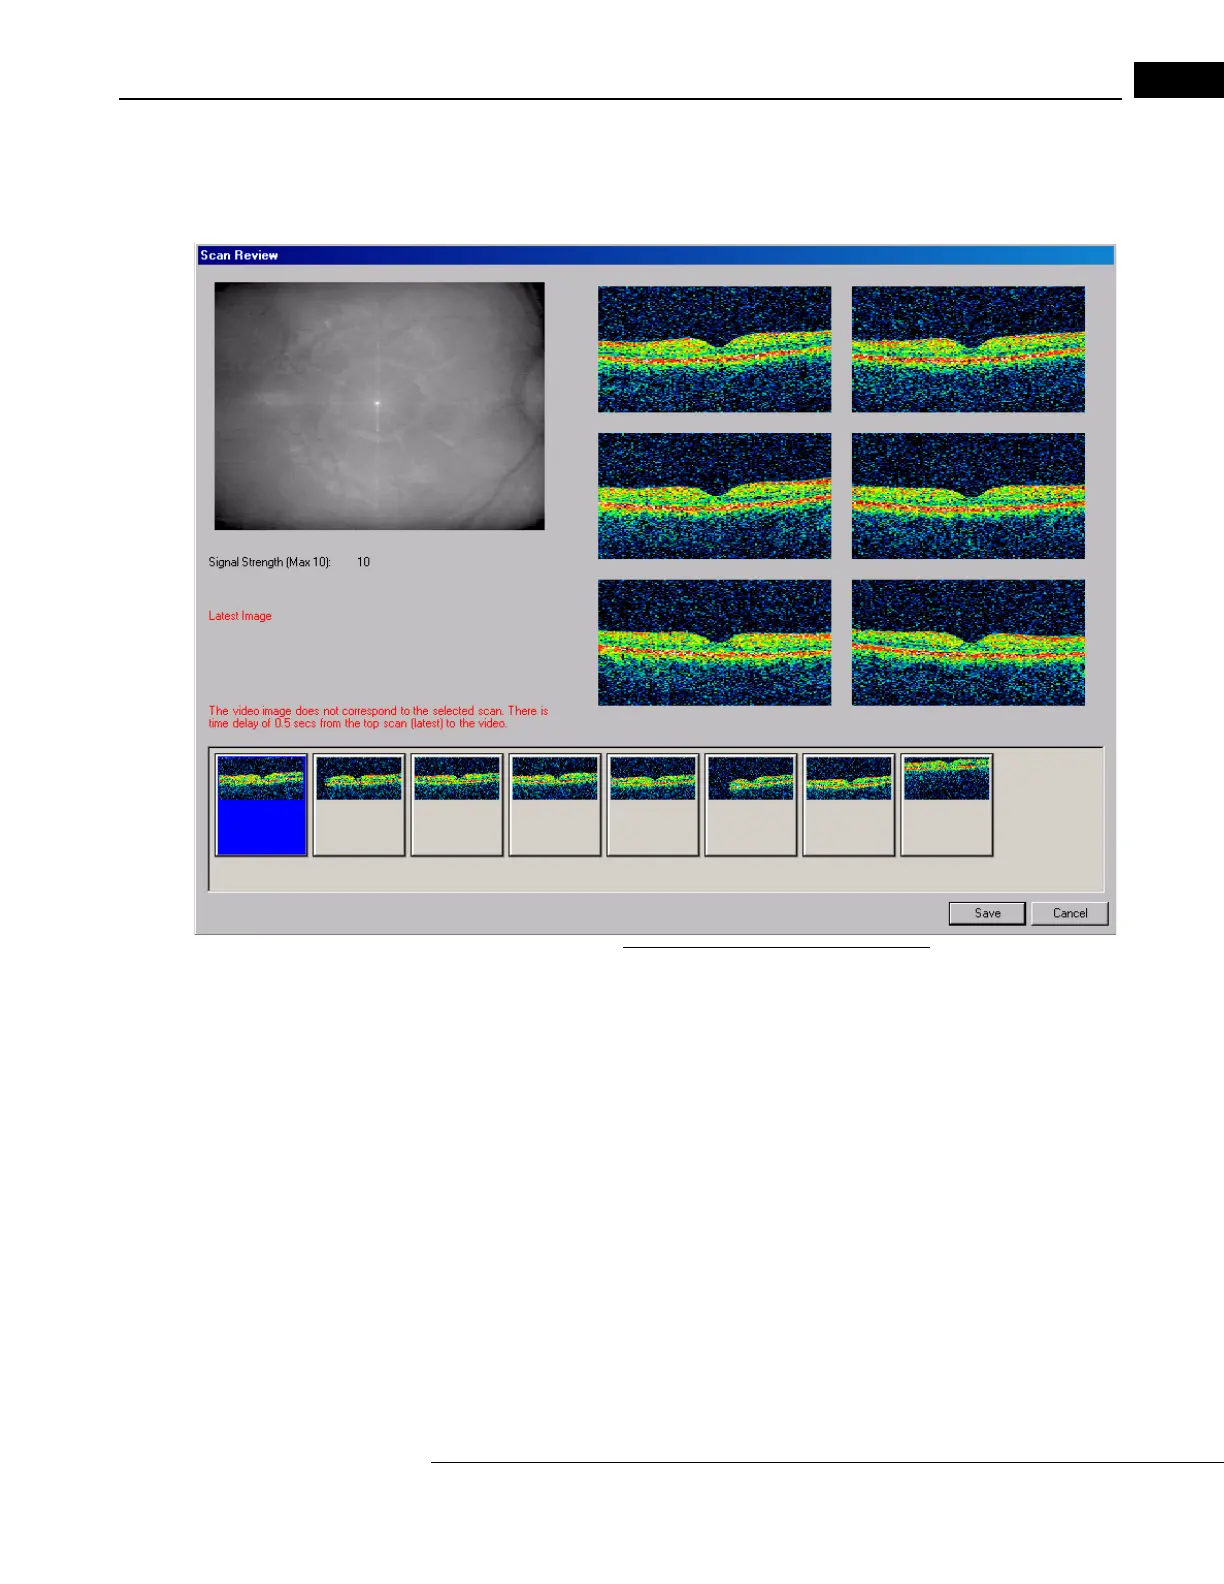Click the middle-left OCT scan image

coord(714,496)
